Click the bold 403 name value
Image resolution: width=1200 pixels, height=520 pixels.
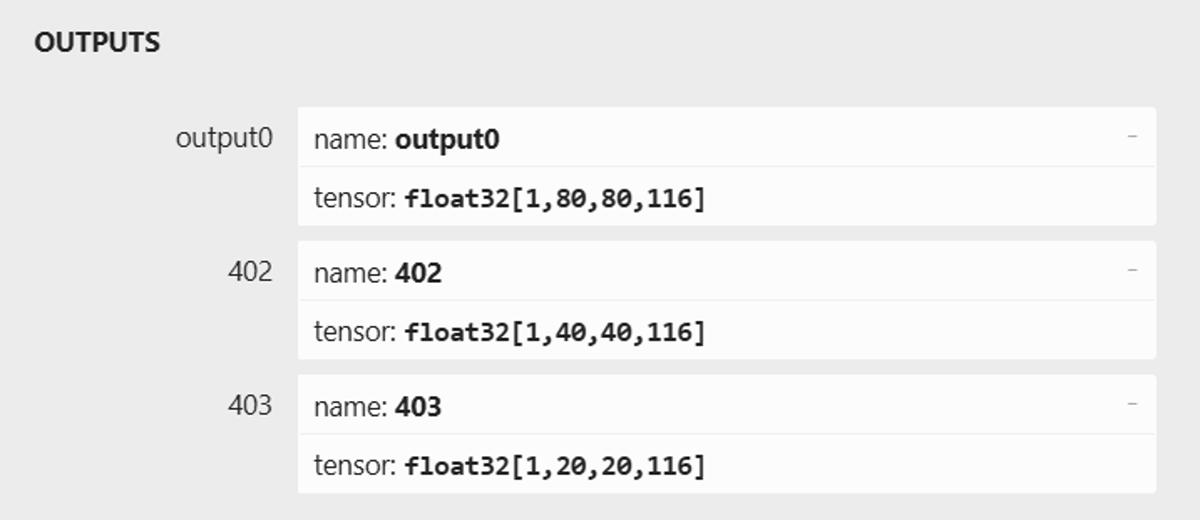[x=419, y=408]
